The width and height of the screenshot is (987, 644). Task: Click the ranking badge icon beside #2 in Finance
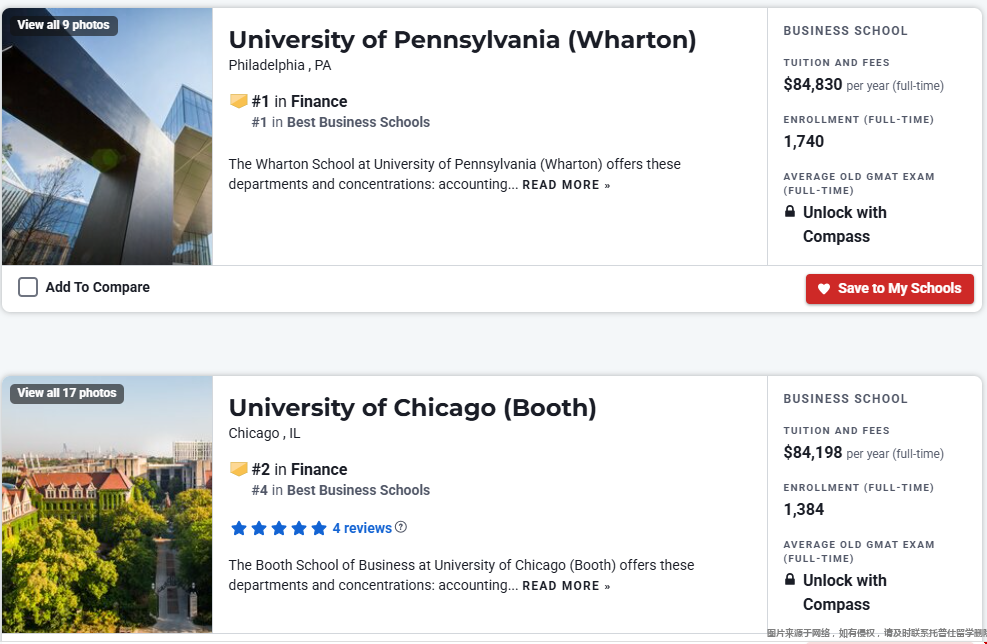pos(239,469)
